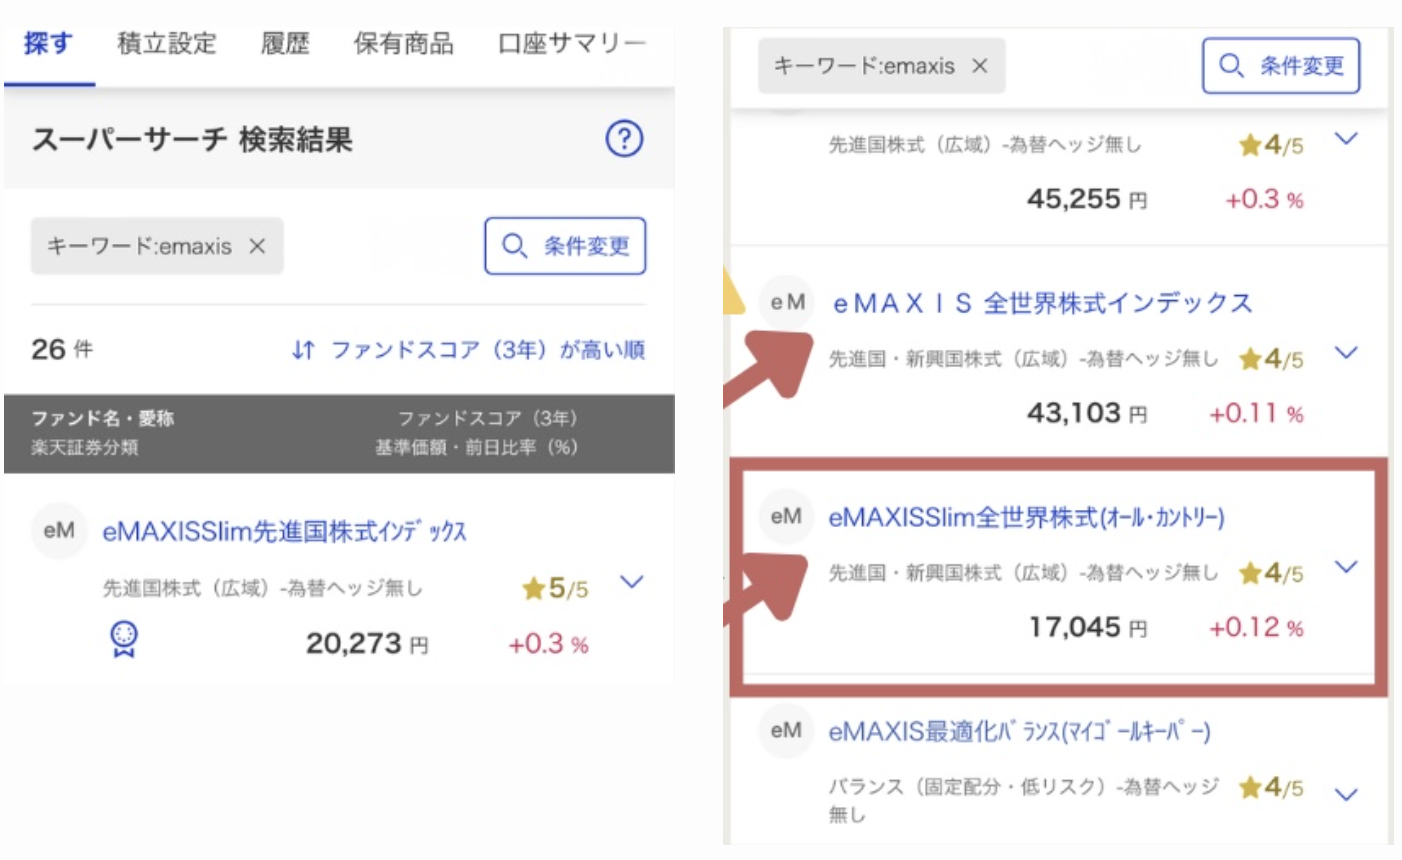Click the help question mark icon

(624, 139)
